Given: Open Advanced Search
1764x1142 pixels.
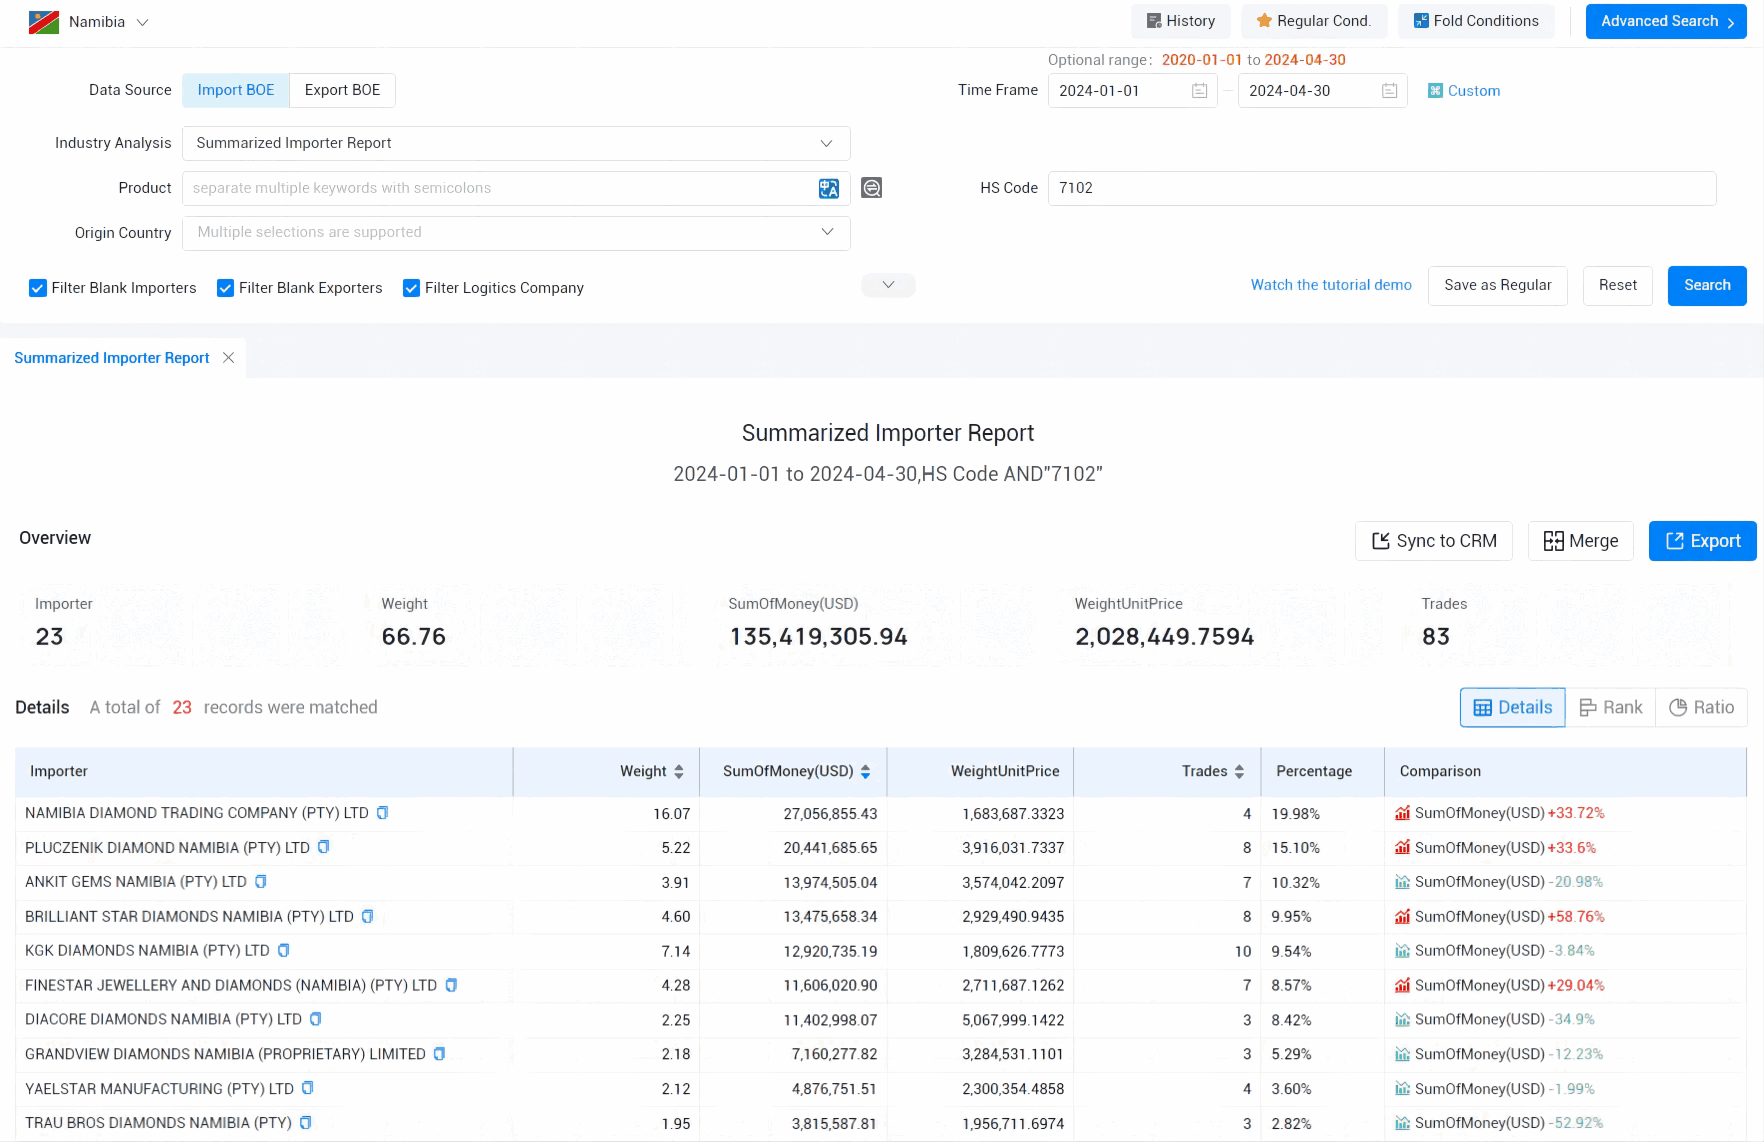Looking at the screenshot, I should (x=1666, y=21).
